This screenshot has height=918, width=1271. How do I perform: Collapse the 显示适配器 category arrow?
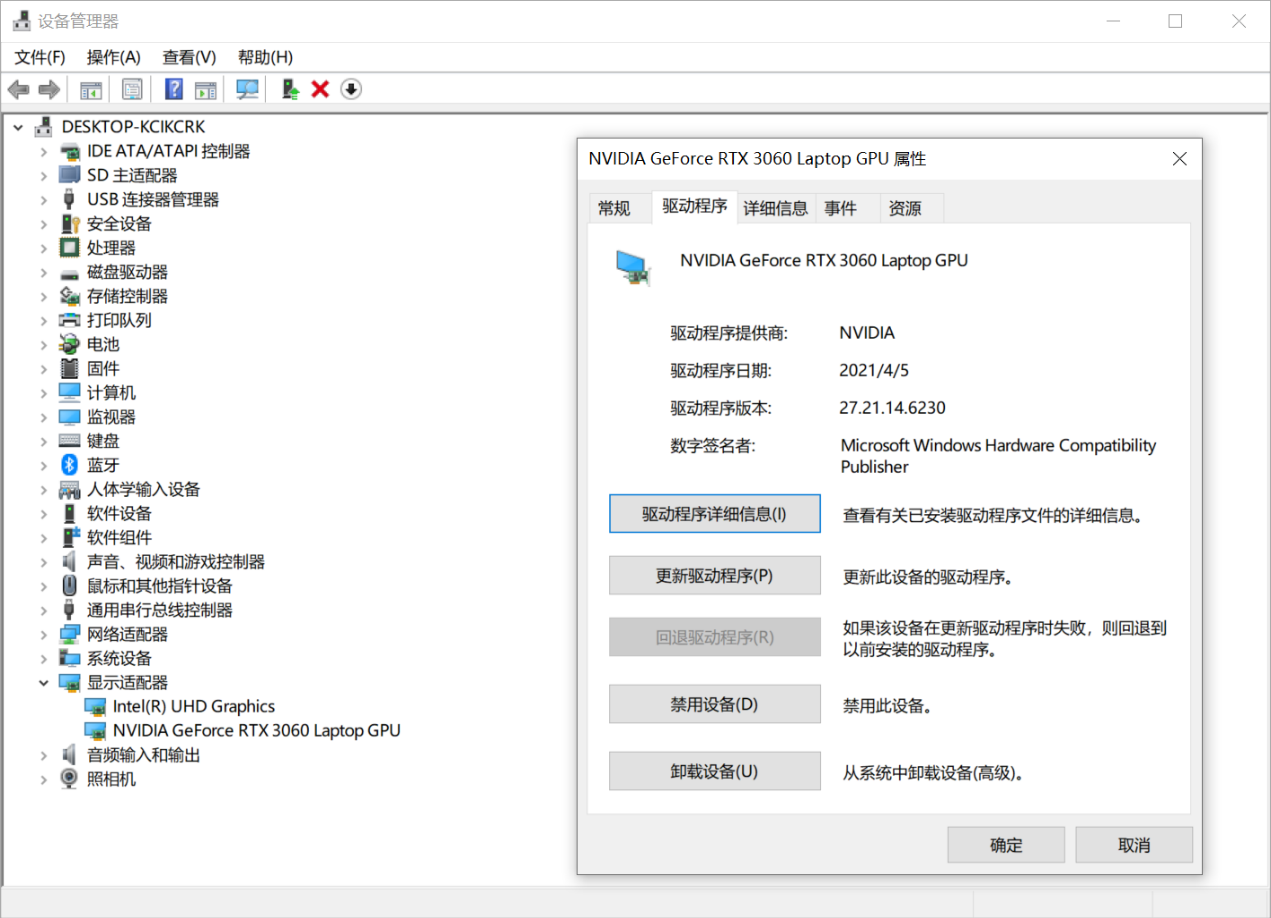(x=43, y=683)
